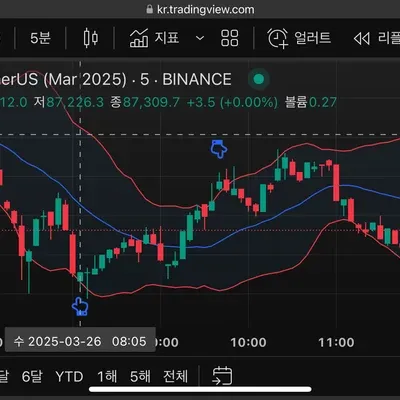Expand the indicator templates chevron
This screenshot has width=400, height=400.
[x=200, y=38]
